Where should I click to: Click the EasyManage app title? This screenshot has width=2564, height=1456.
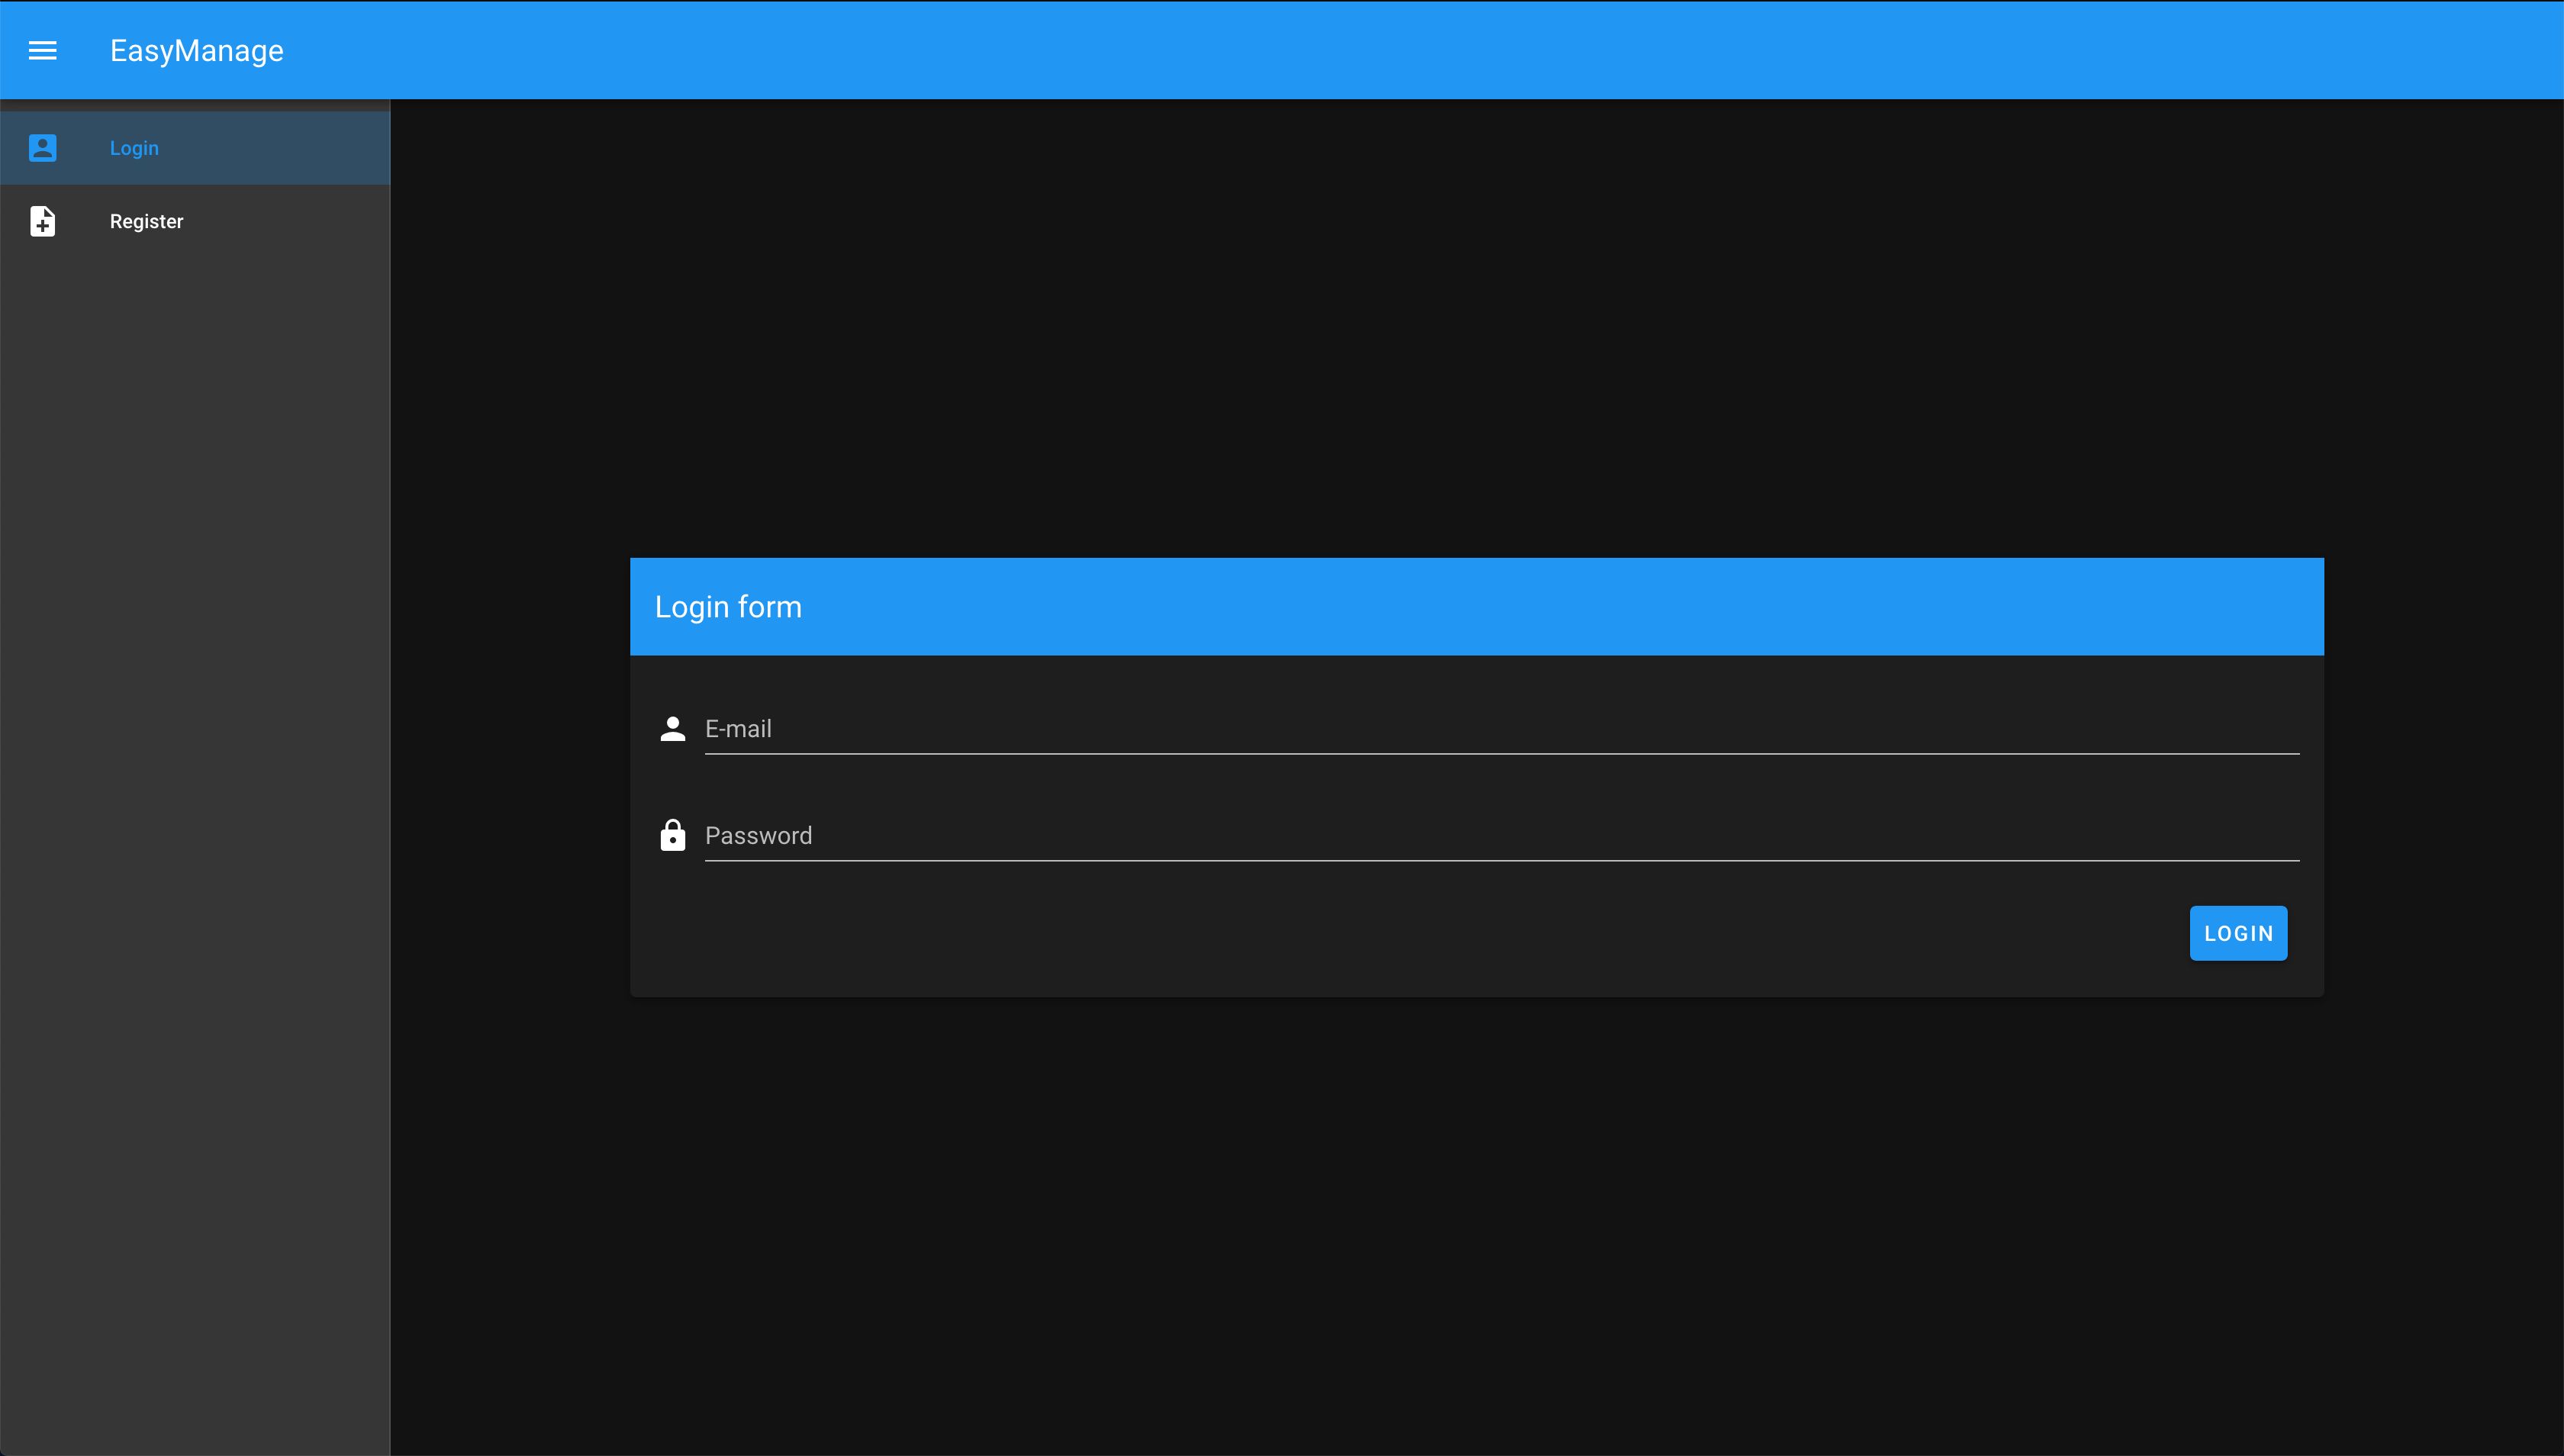pos(196,51)
